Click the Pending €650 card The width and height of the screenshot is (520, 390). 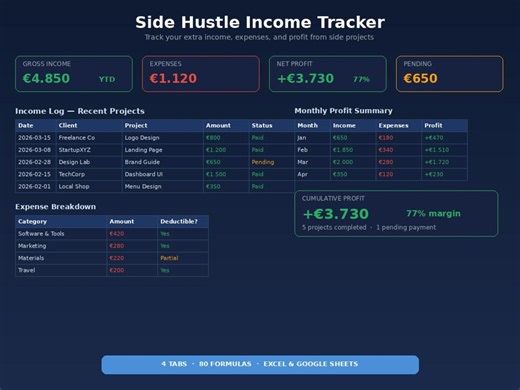click(x=450, y=74)
